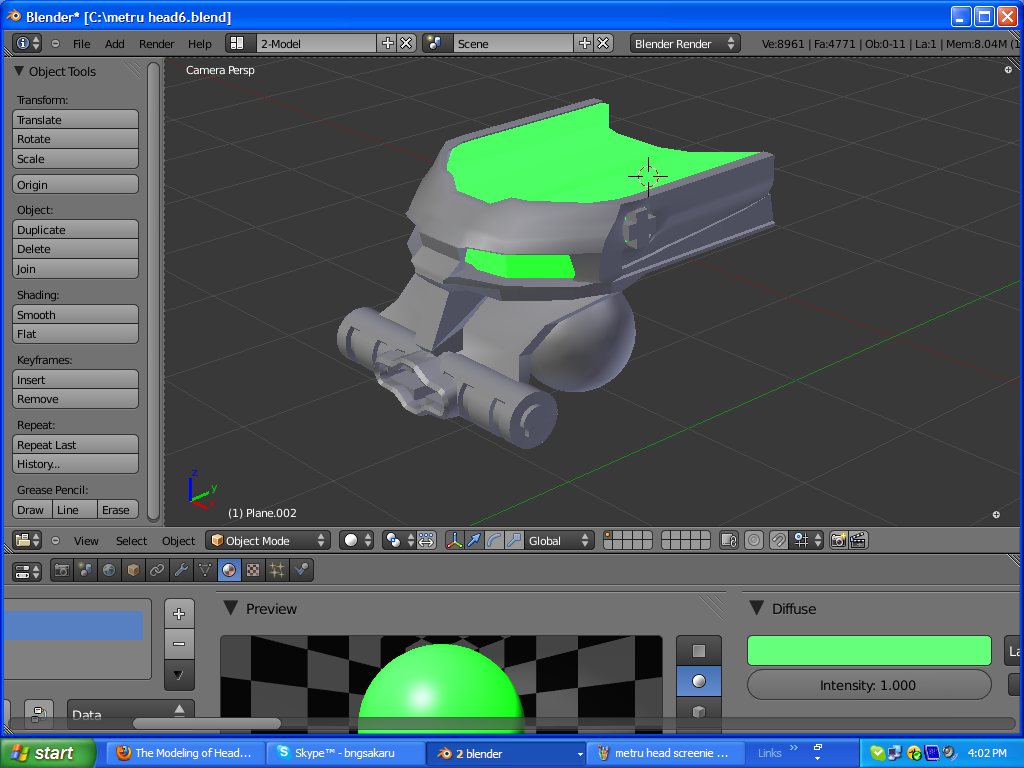The image size is (1024, 768).
Task: Select the Translate manipulator icon
Action: point(472,540)
